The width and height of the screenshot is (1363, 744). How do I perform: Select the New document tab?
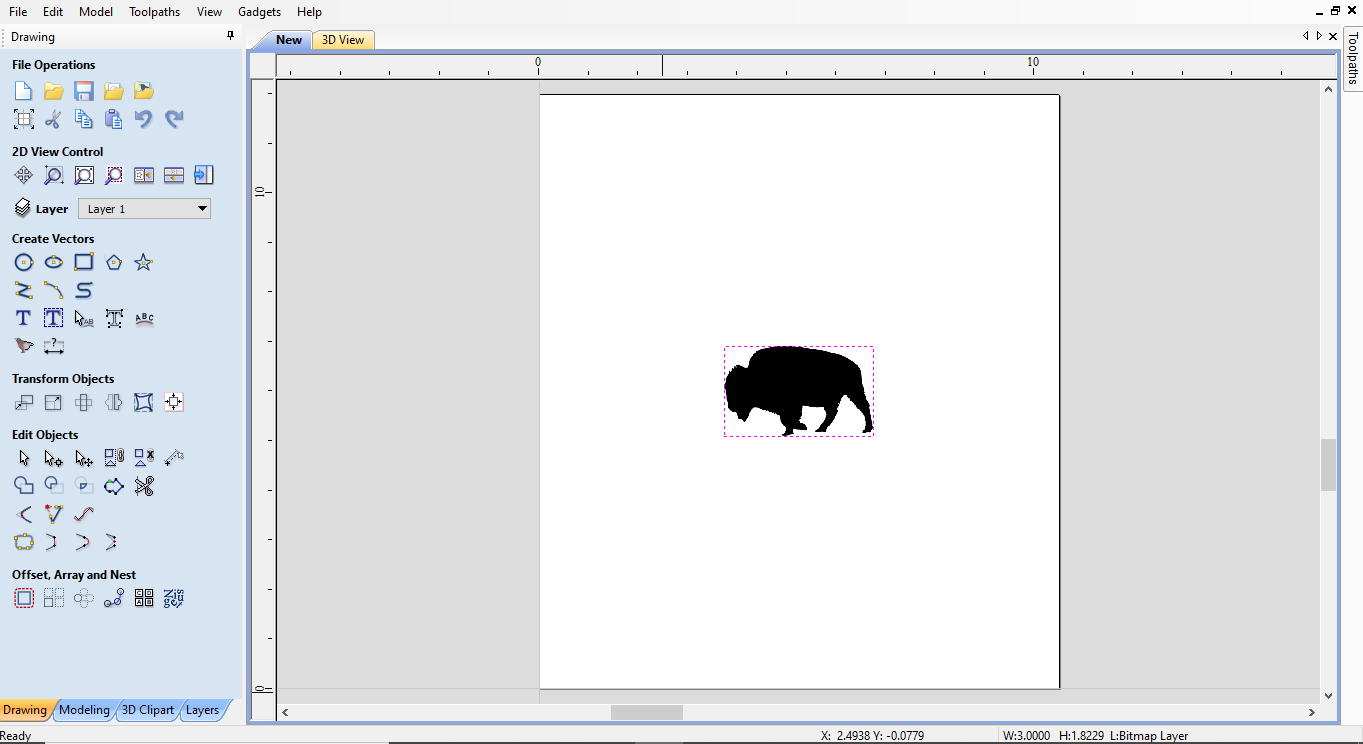tap(288, 40)
